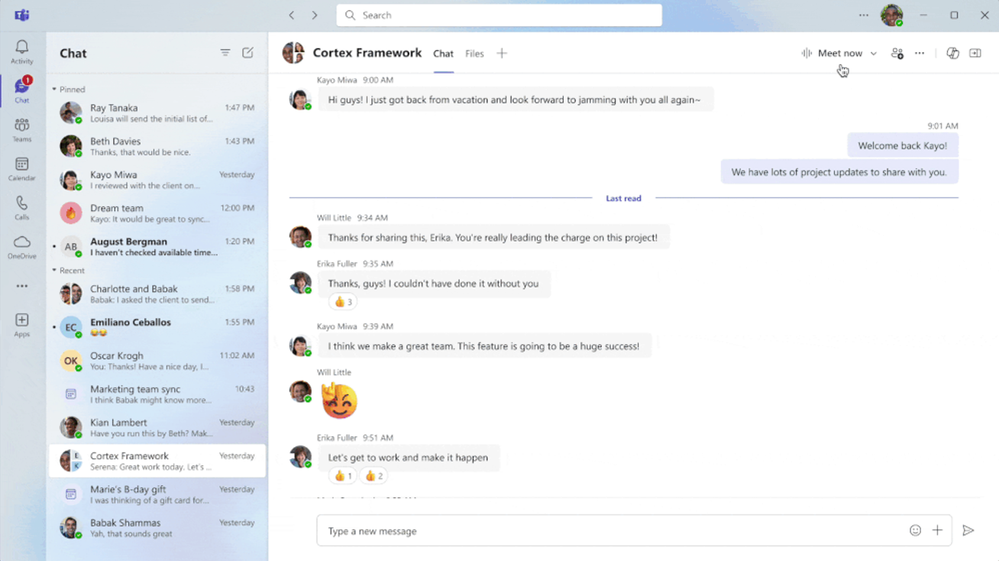Open emoji picker in message box
Screen dimensions: 999x561
pyautogui.click(x=915, y=530)
